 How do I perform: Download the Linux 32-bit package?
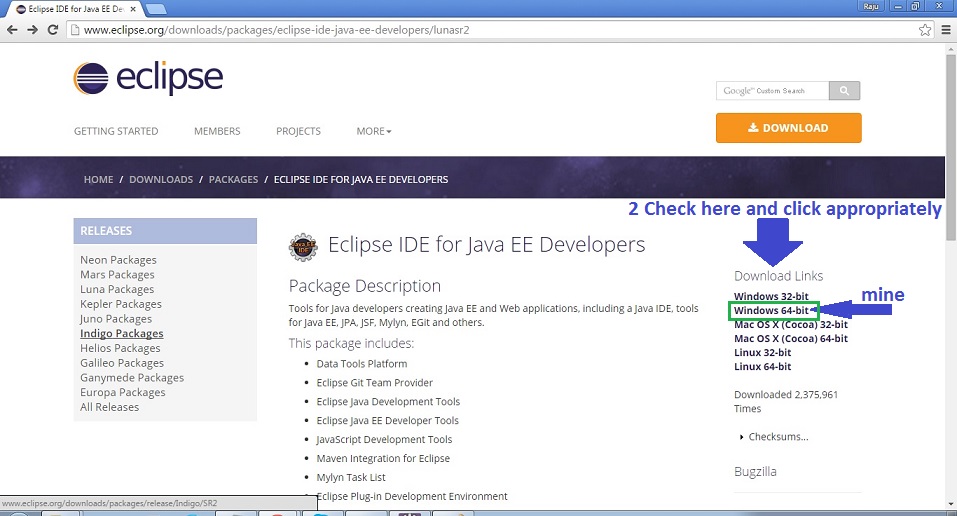point(762,352)
